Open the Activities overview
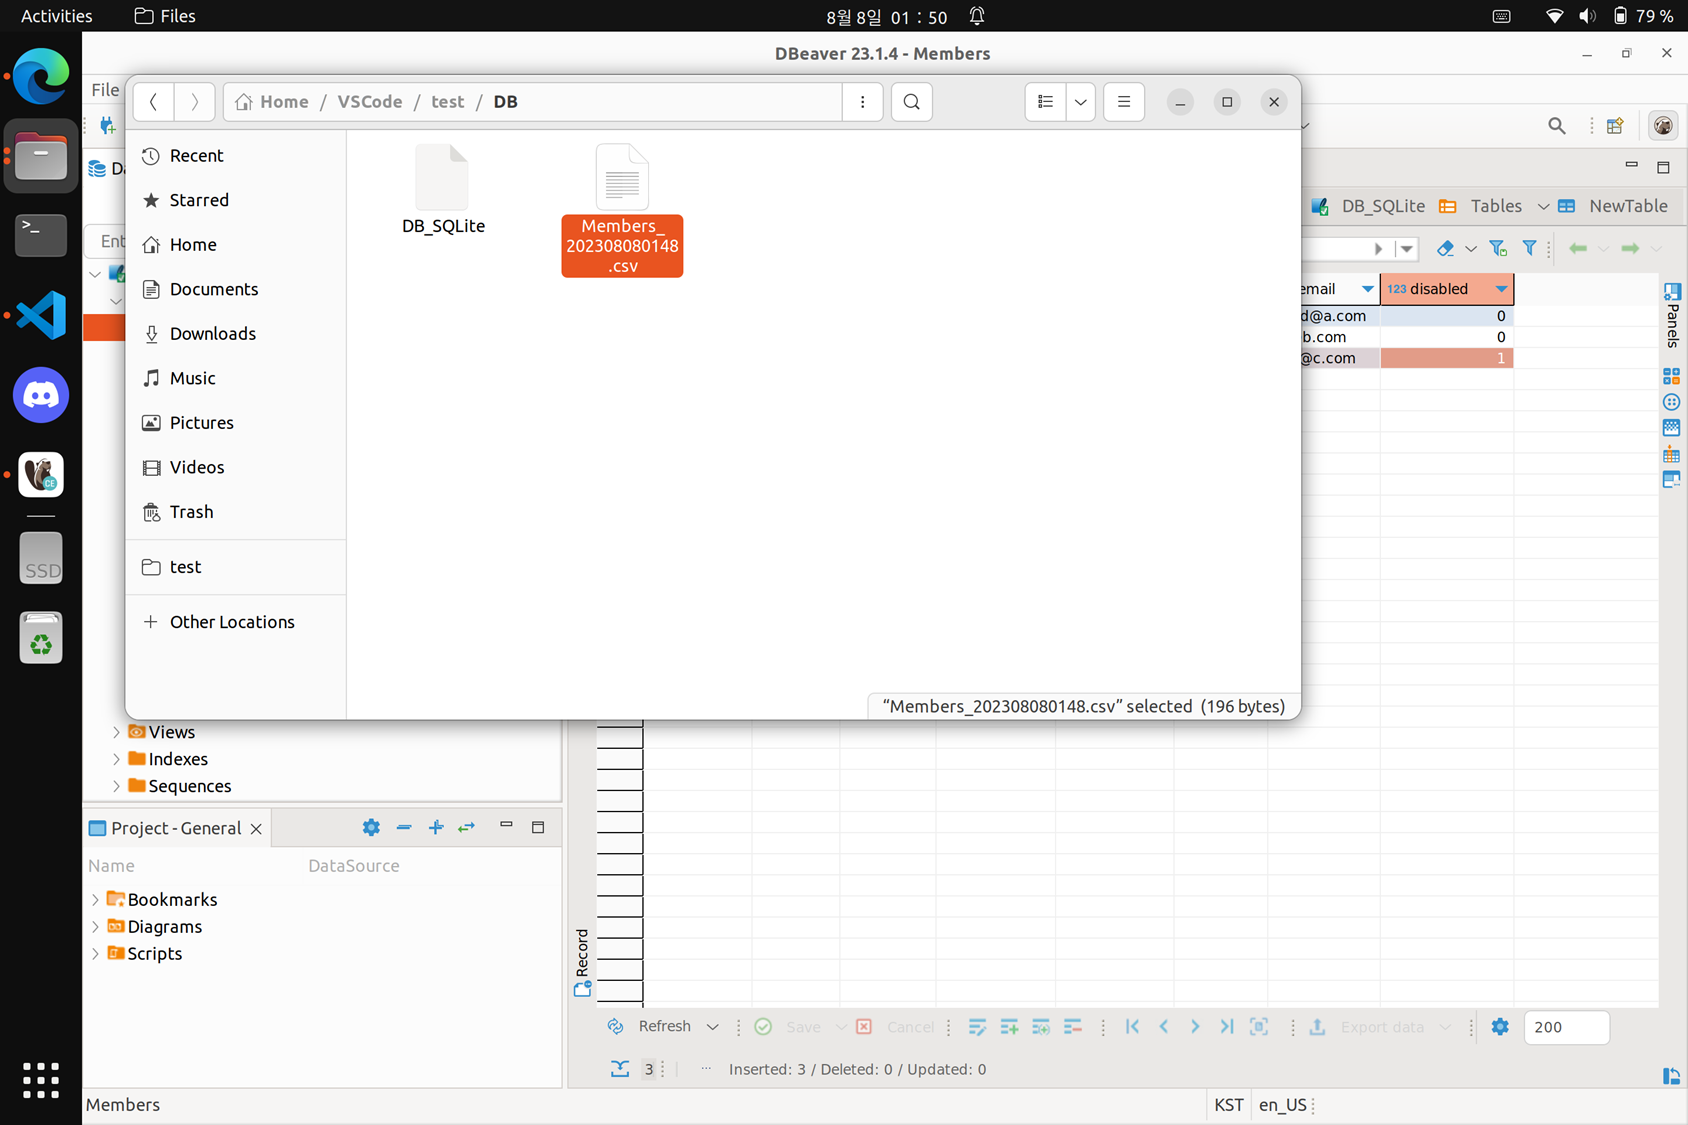Image resolution: width=1688 pixels, height=1125 pixels. (56, 16)
